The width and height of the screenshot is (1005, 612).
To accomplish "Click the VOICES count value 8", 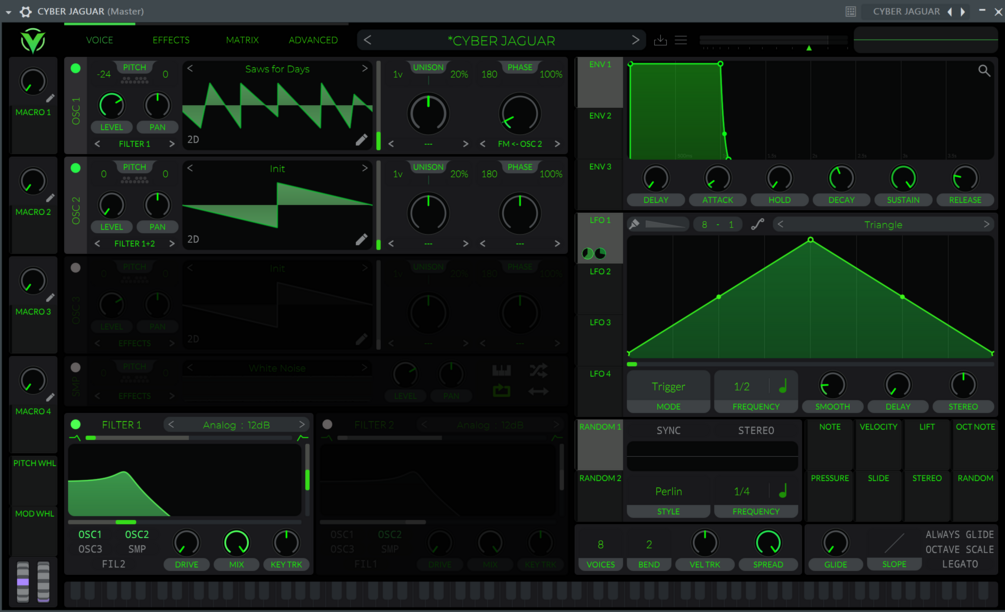I will (x=601, y=545).
